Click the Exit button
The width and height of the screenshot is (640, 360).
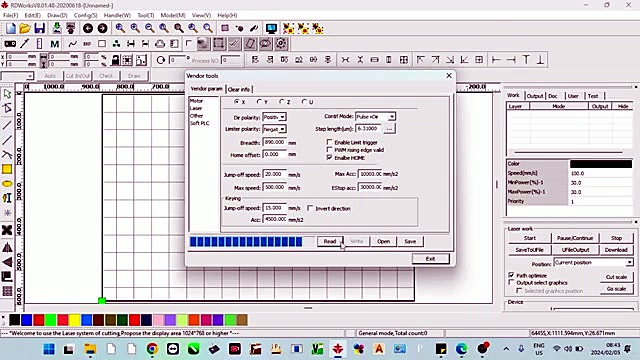pos(431,259)
